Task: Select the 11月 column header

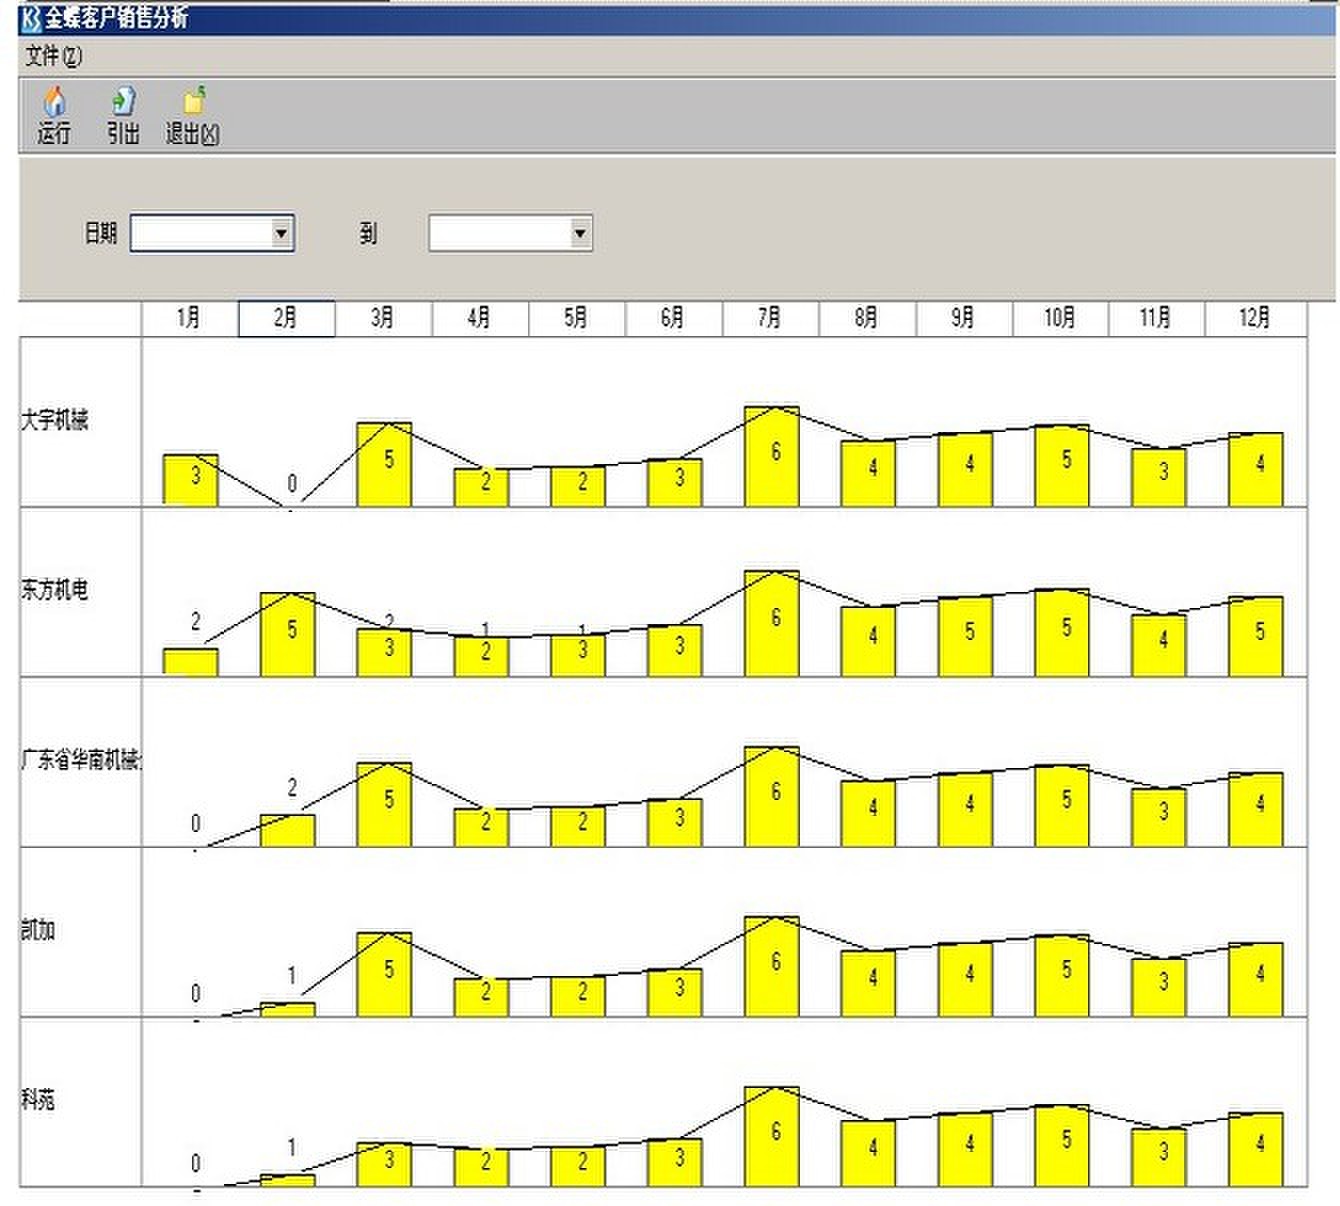Action: click(x=1157, y=318)
